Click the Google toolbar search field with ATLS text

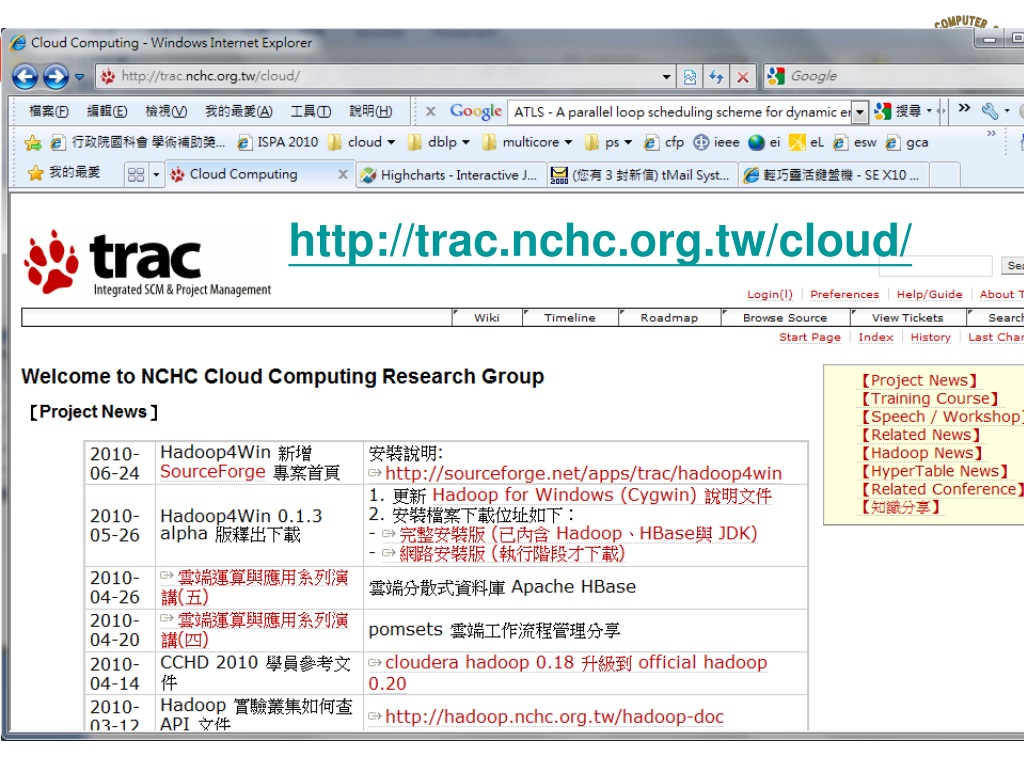click(x=682, y=112)
